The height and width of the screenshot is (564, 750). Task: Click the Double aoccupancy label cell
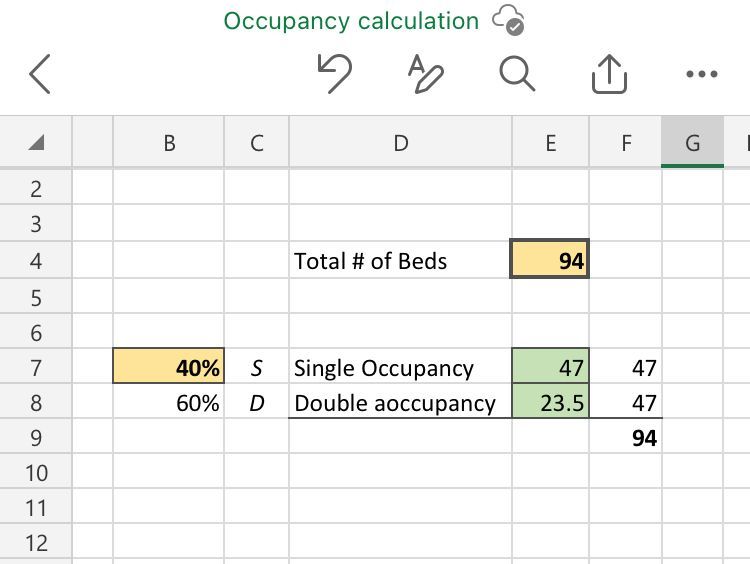(x=400, y=403)
